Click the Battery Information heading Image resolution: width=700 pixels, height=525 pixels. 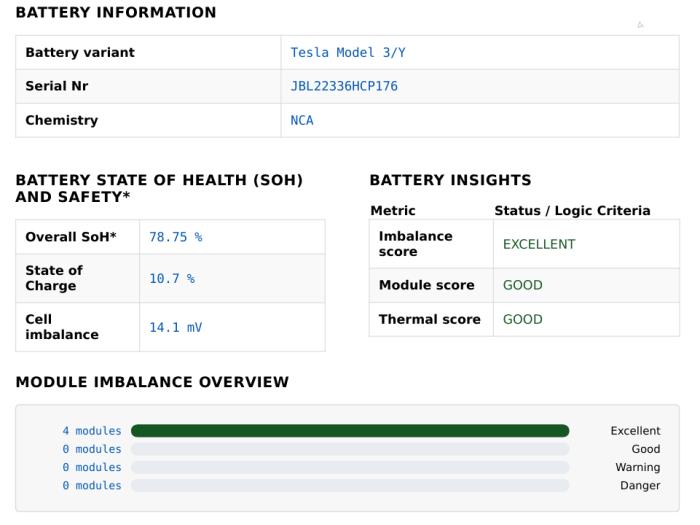116,12
